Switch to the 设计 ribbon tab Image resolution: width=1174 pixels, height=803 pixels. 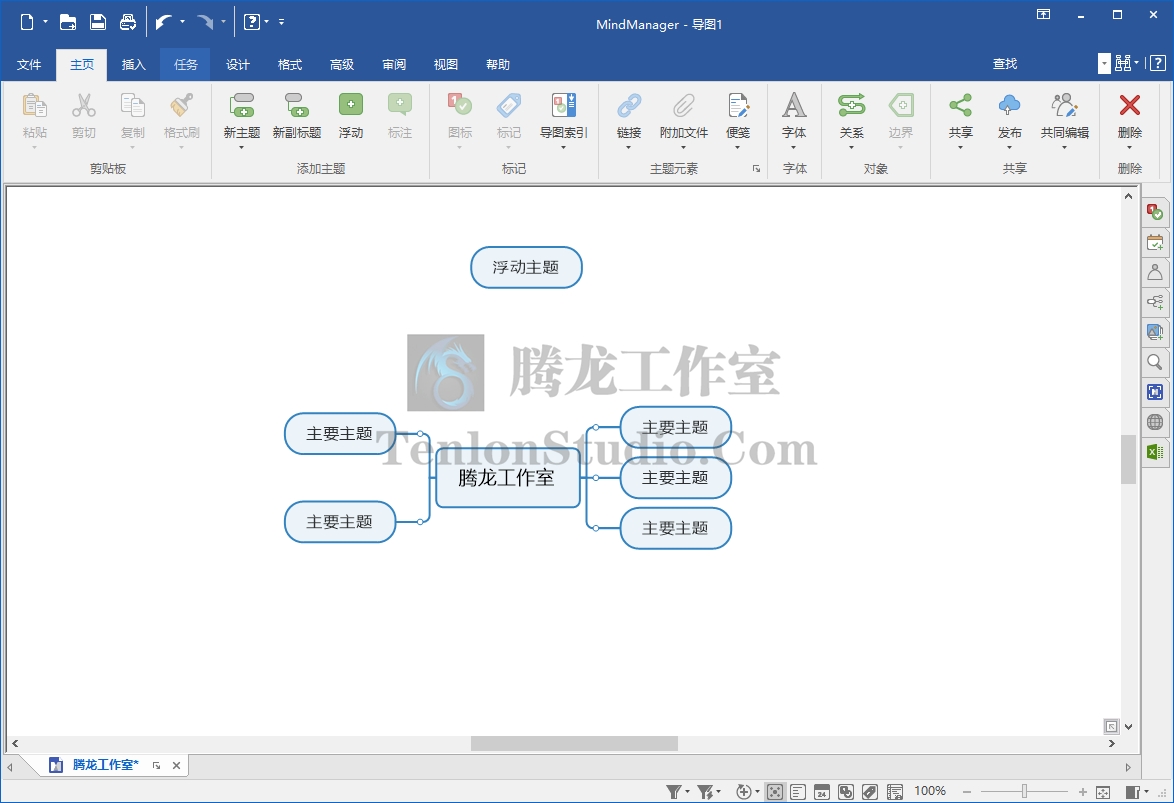(237, 64)
